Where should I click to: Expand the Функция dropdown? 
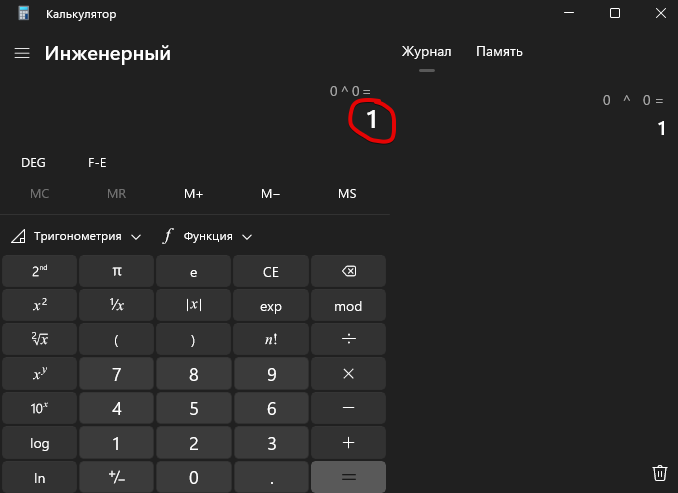[x=207, y=237]
